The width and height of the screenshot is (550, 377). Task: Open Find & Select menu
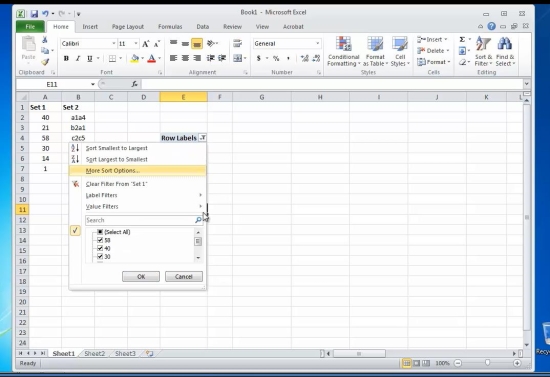click(x=505, y=51)
